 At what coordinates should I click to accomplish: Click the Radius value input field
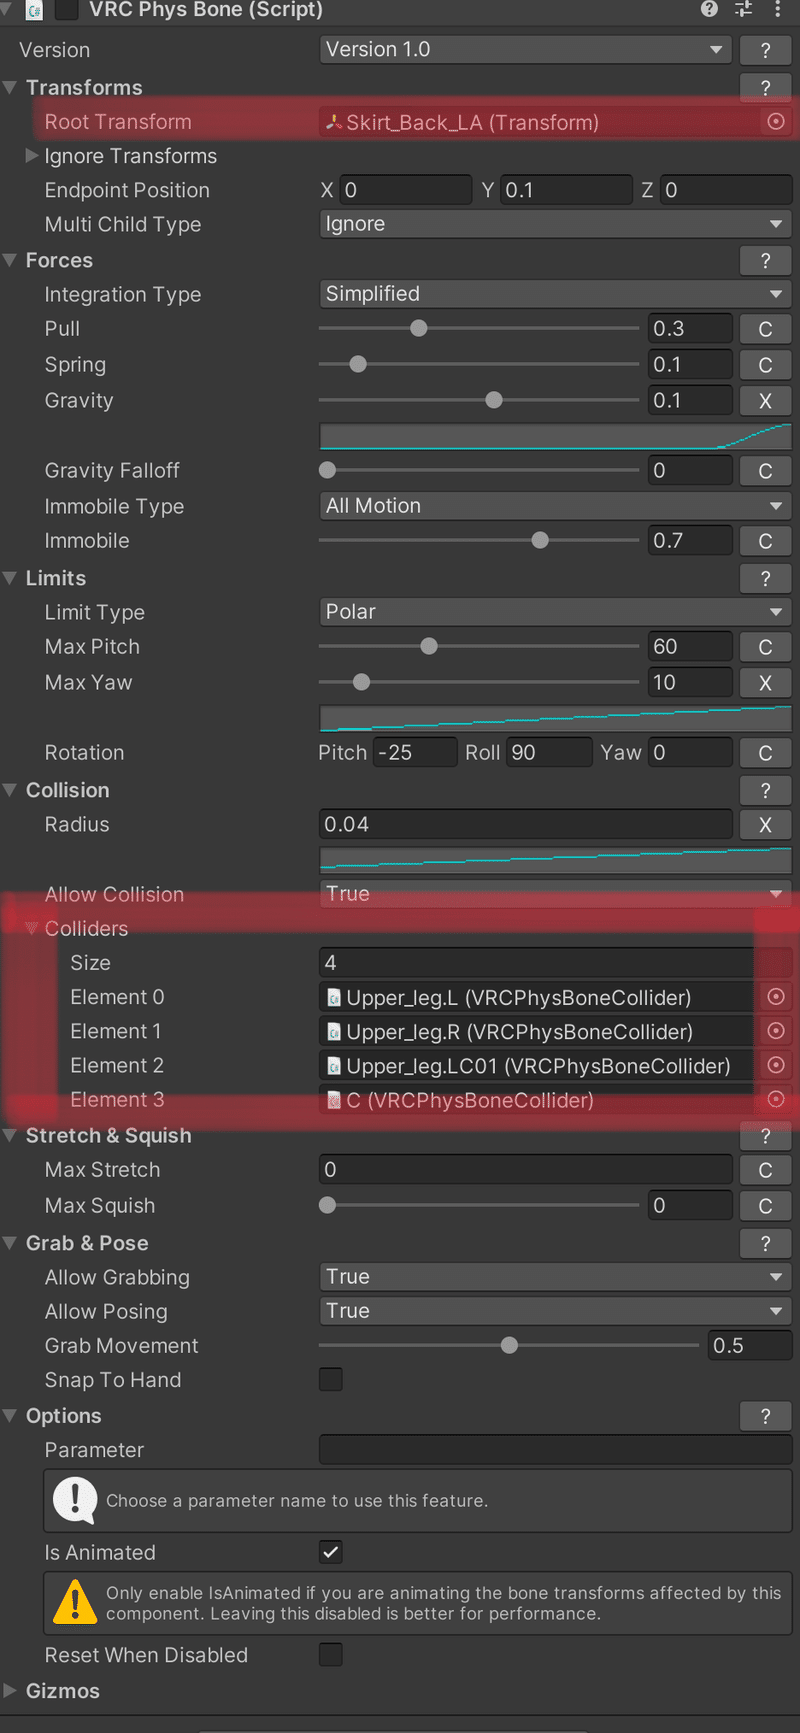526,825
